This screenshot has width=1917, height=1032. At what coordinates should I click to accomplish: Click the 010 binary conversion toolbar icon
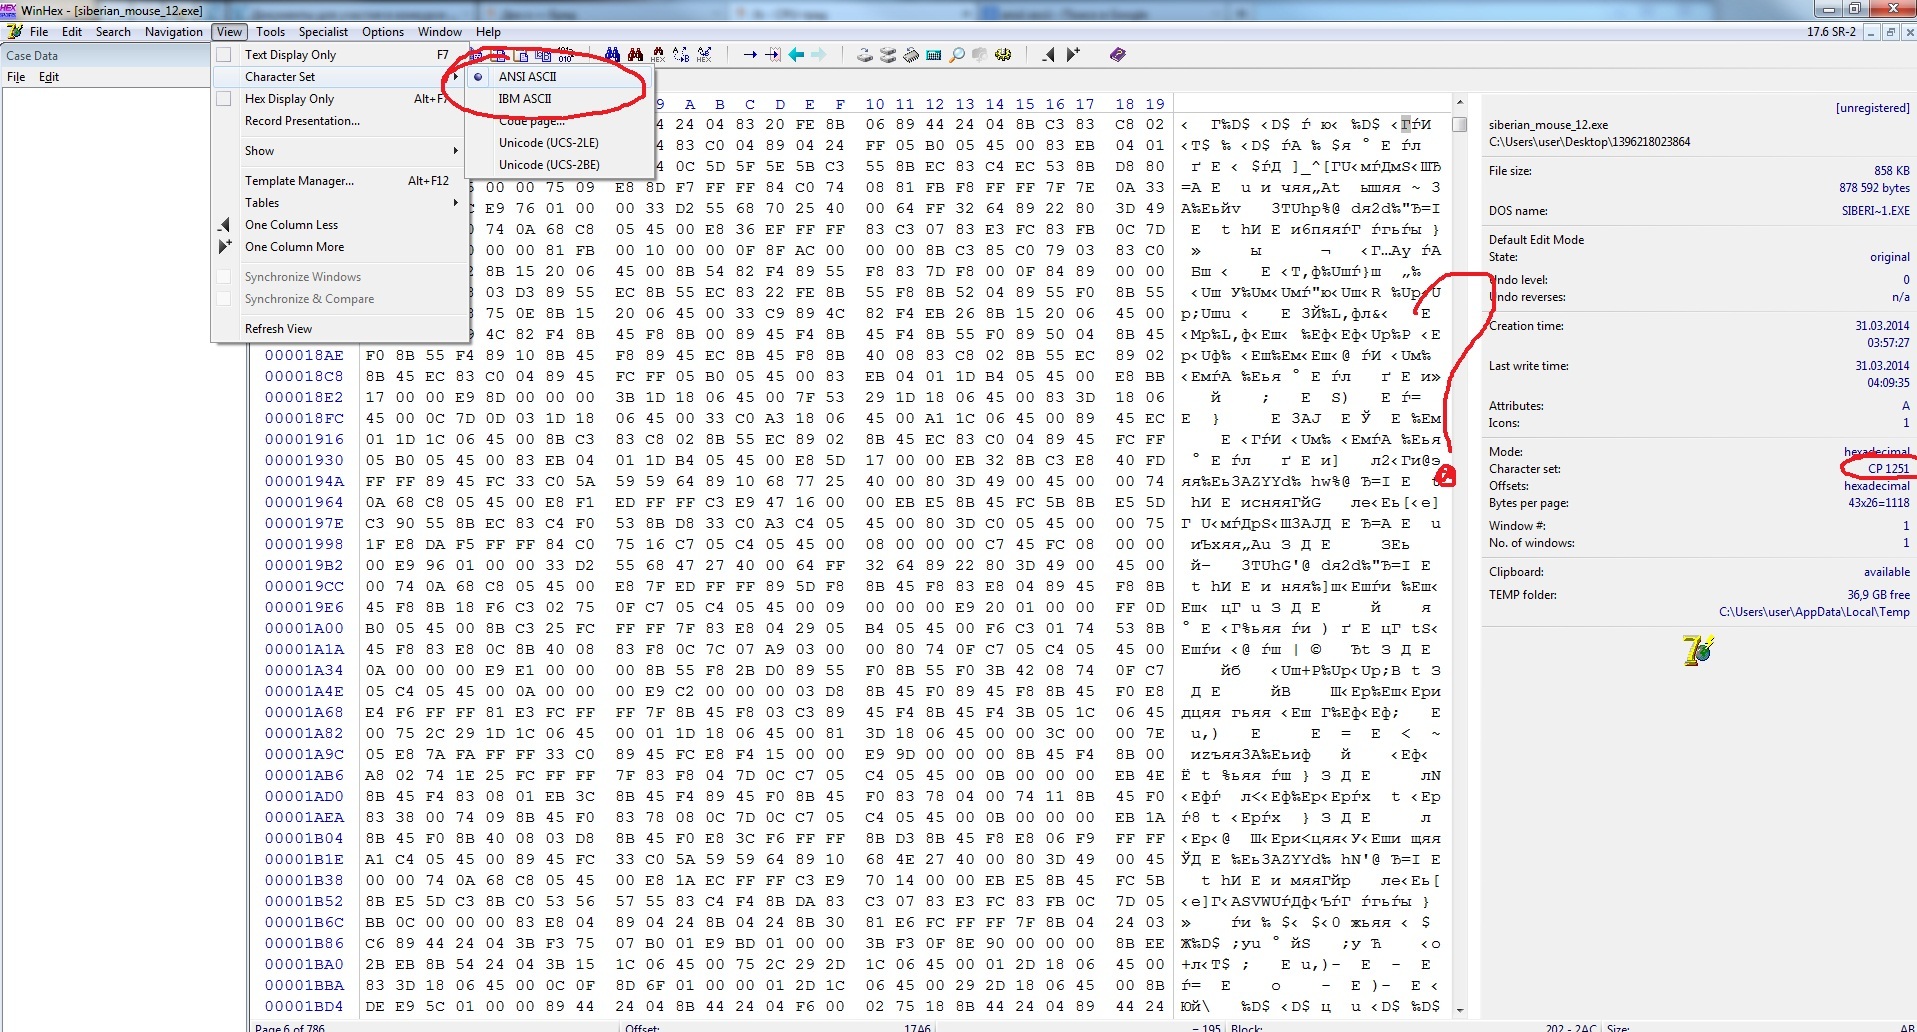pyautogui.click(x=566, y=55)
